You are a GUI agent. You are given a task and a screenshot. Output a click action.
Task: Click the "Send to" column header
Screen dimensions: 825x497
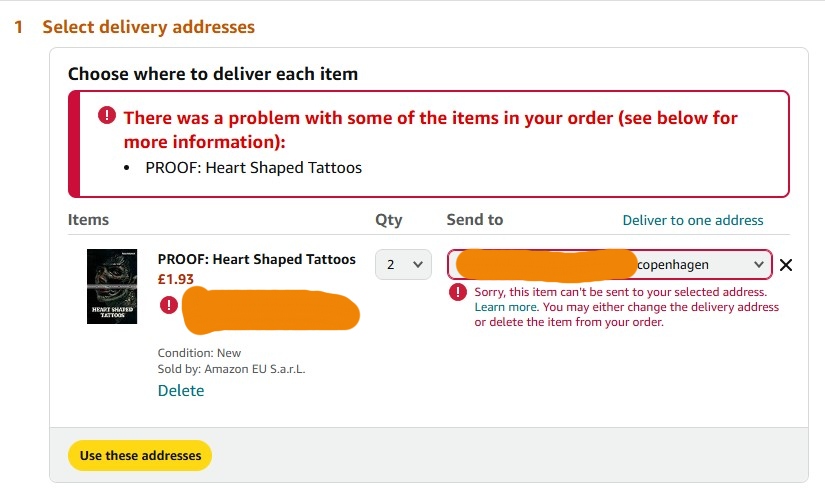pos(475,219)
